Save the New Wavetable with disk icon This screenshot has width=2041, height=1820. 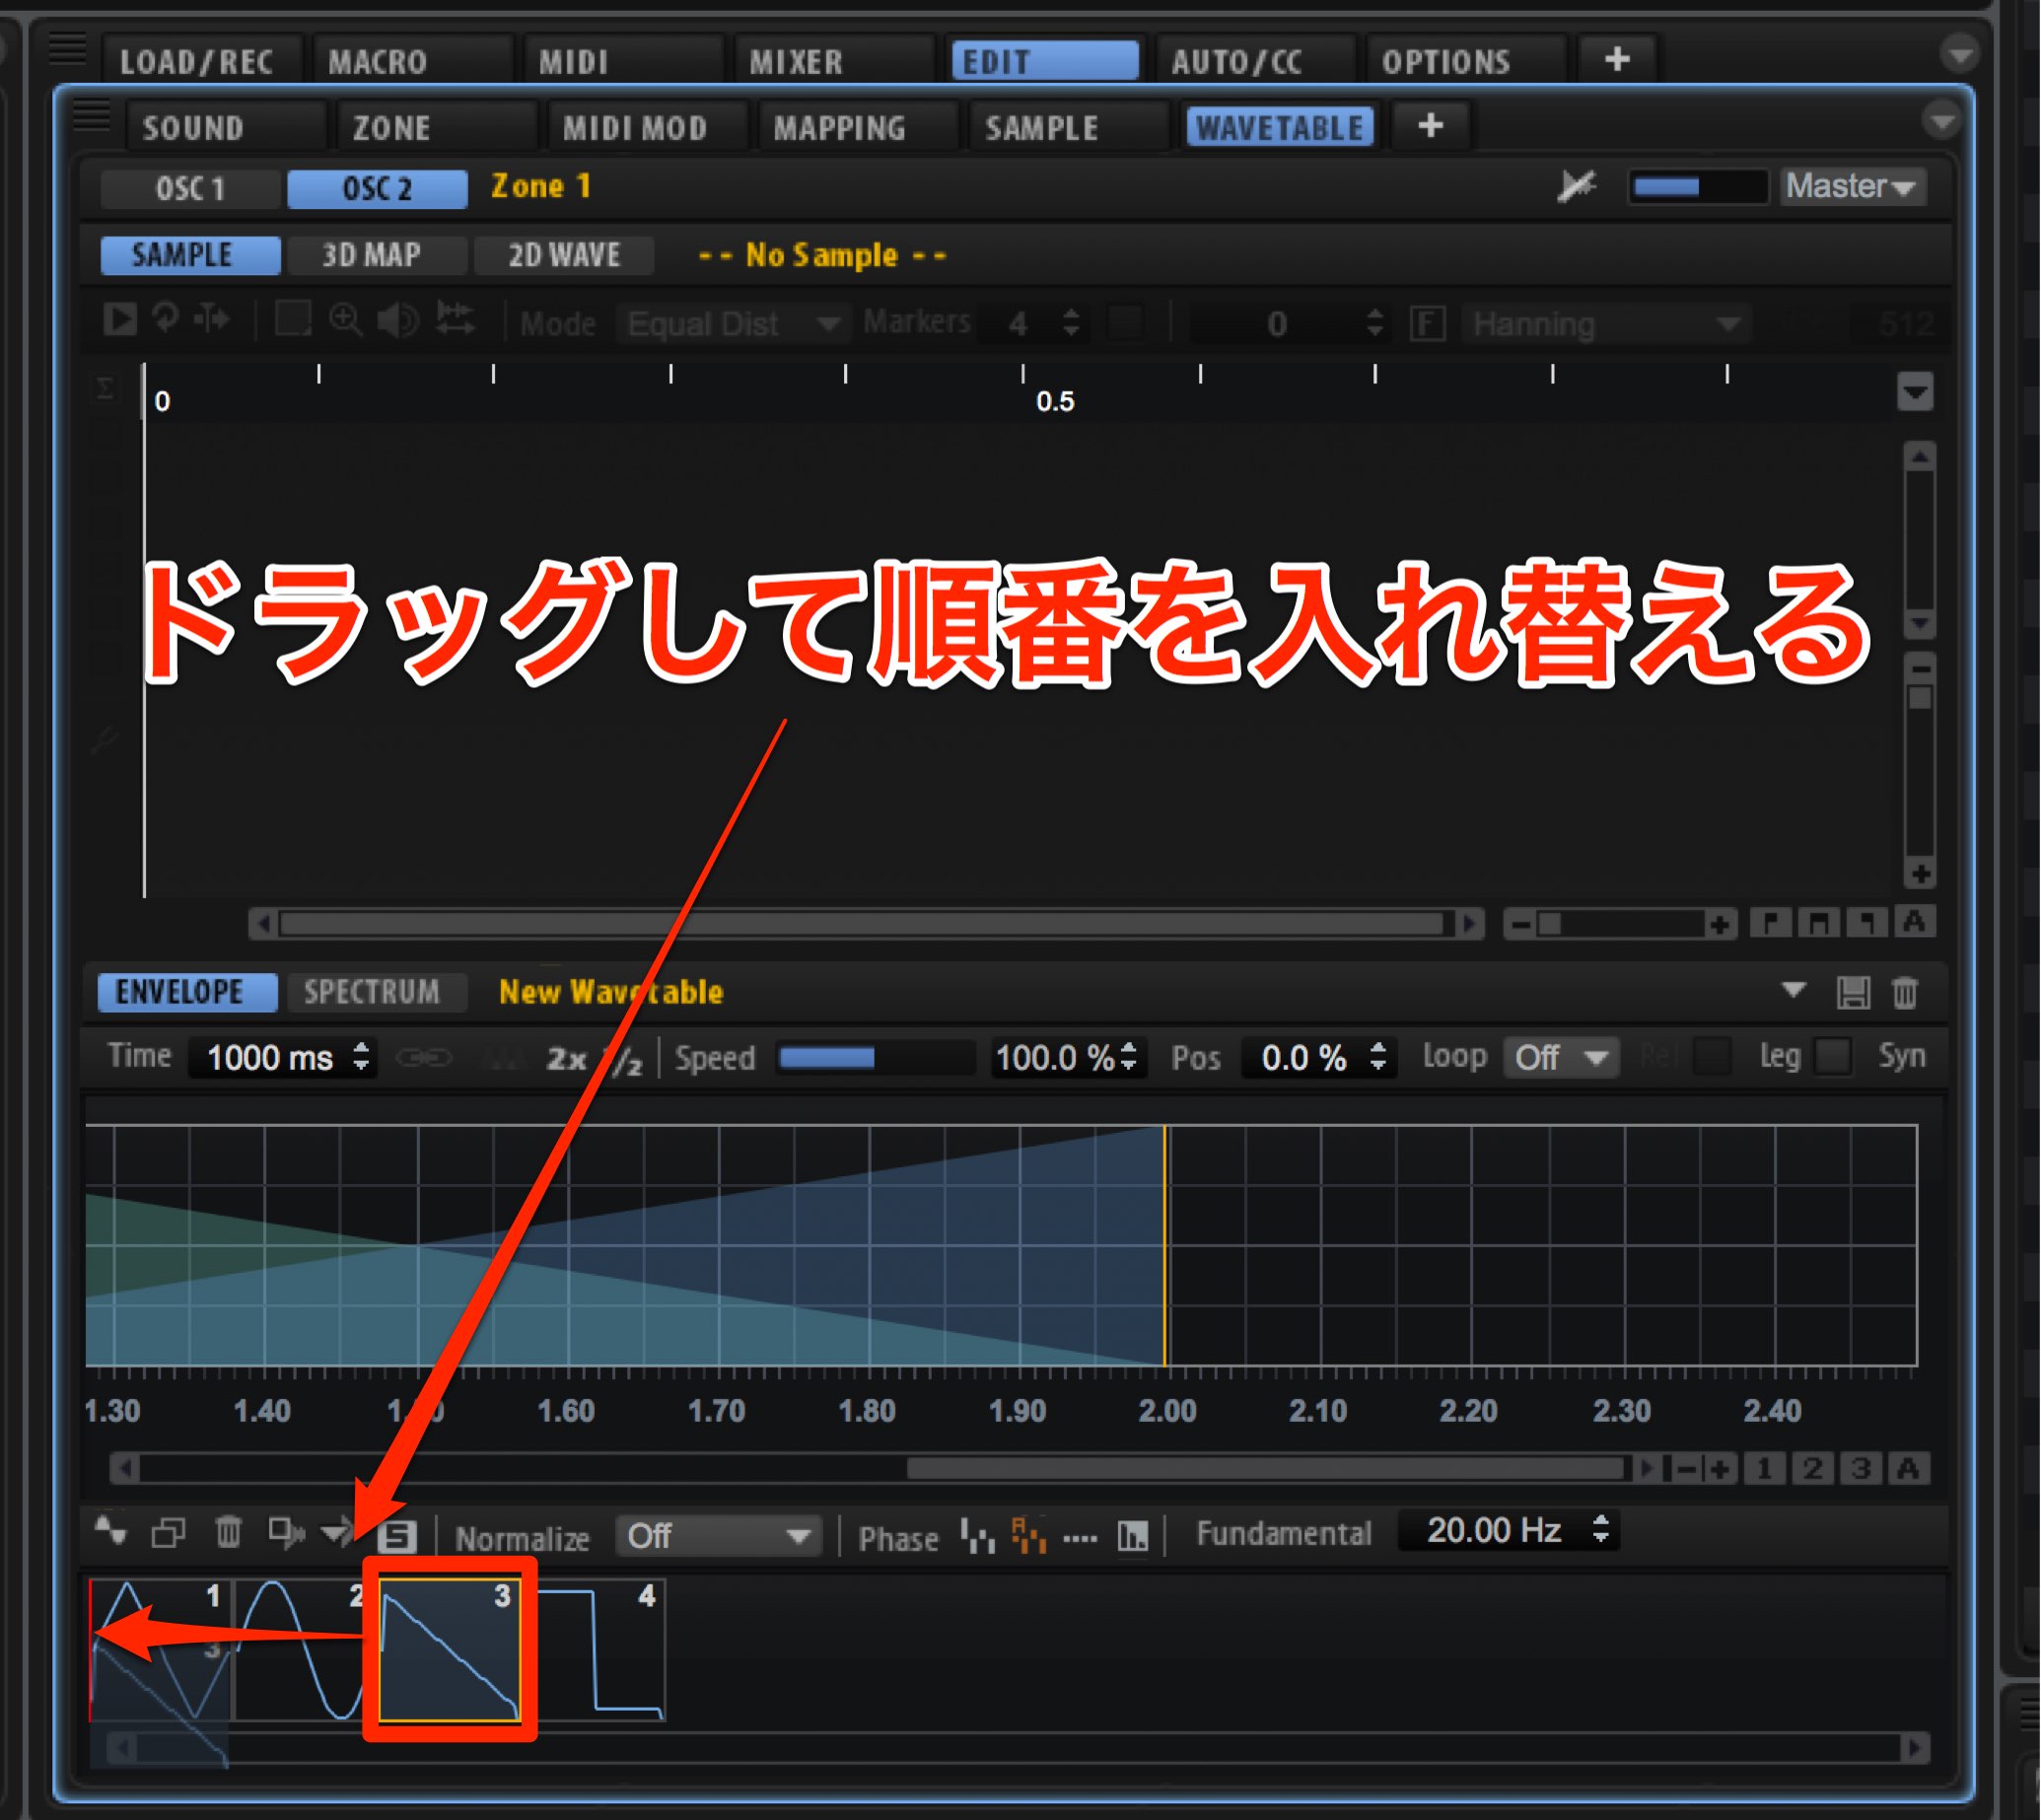[1853, 993]
